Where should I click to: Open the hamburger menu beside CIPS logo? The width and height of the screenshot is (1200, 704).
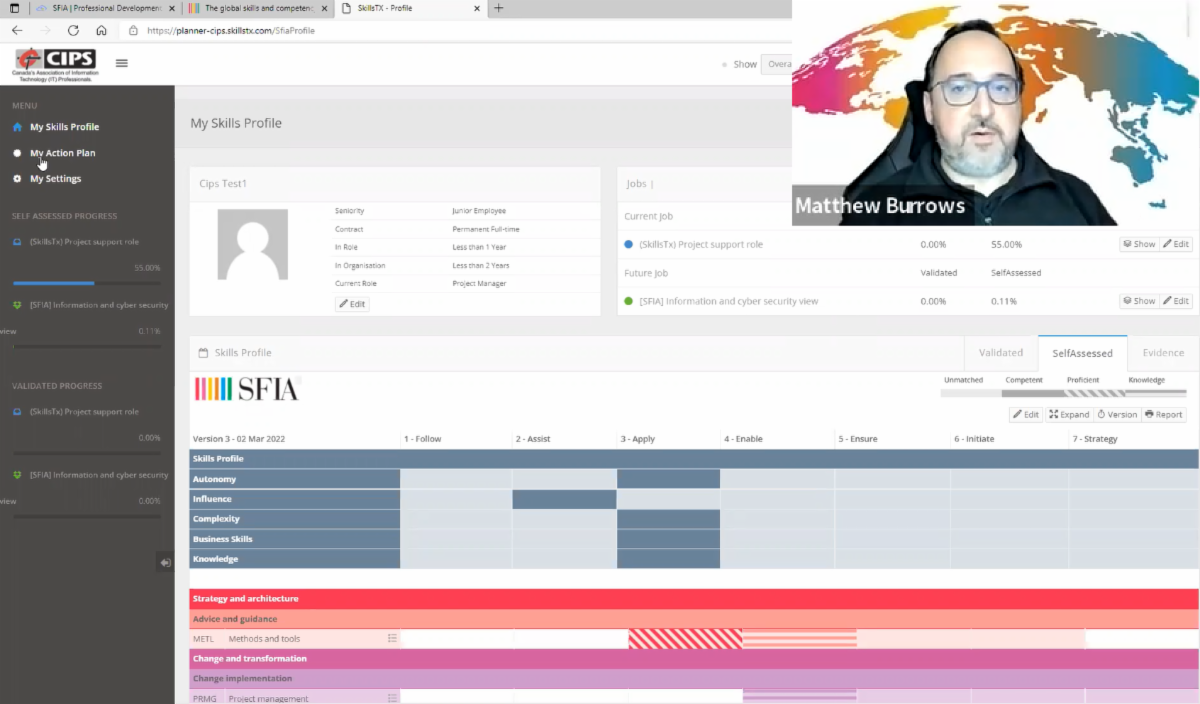click(x=122, y=63)
